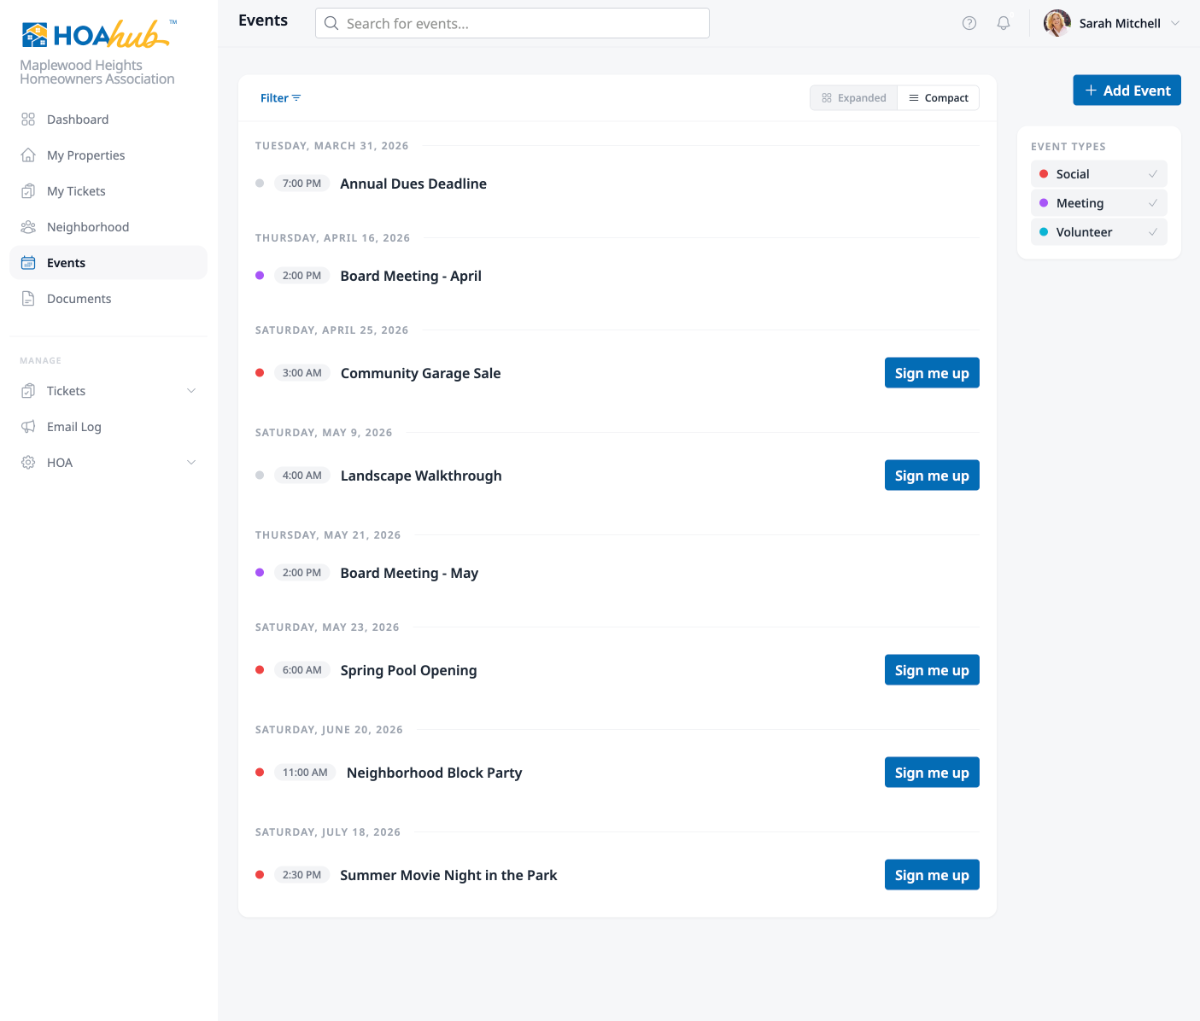Sign up for the Community Garage Sale
The height and width of the screenshot is (1021, 1200).
coord(931,372)
